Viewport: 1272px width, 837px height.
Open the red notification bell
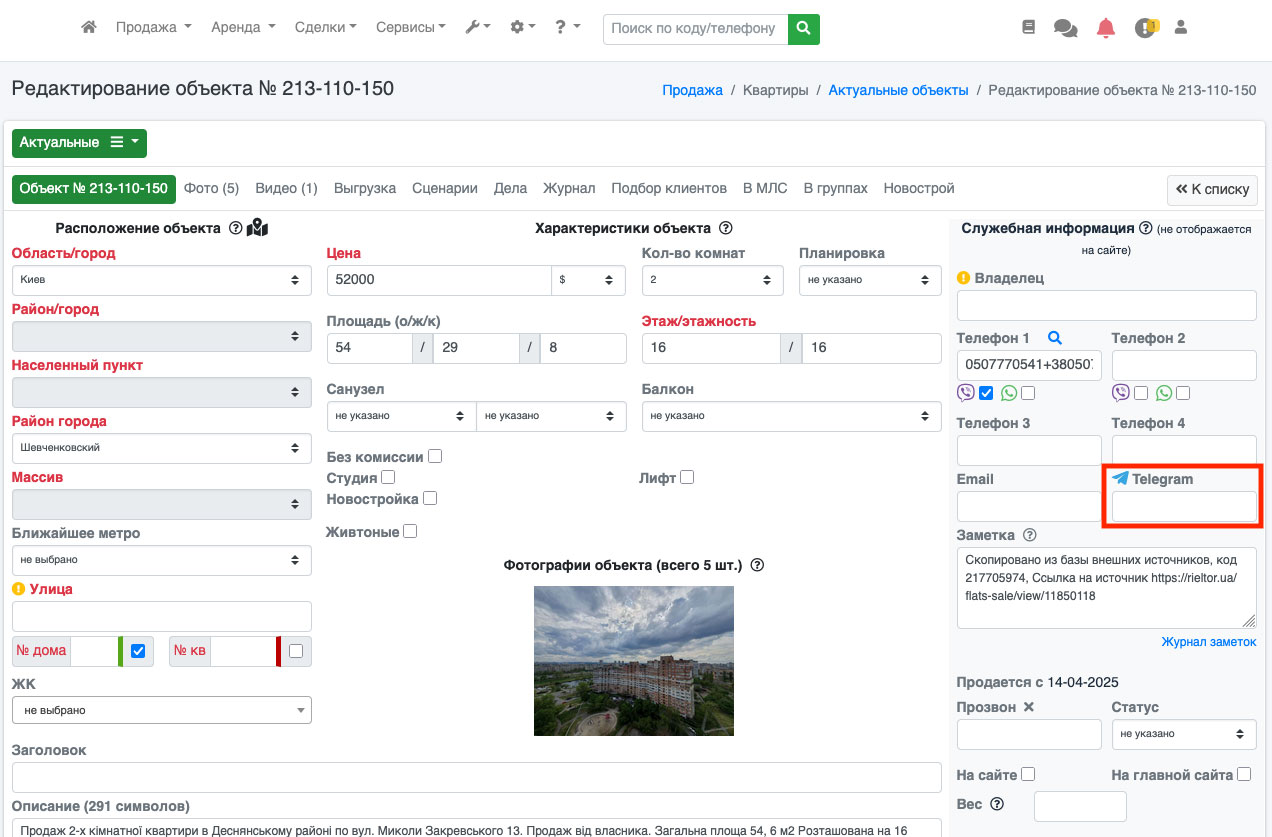point(1105,28)
